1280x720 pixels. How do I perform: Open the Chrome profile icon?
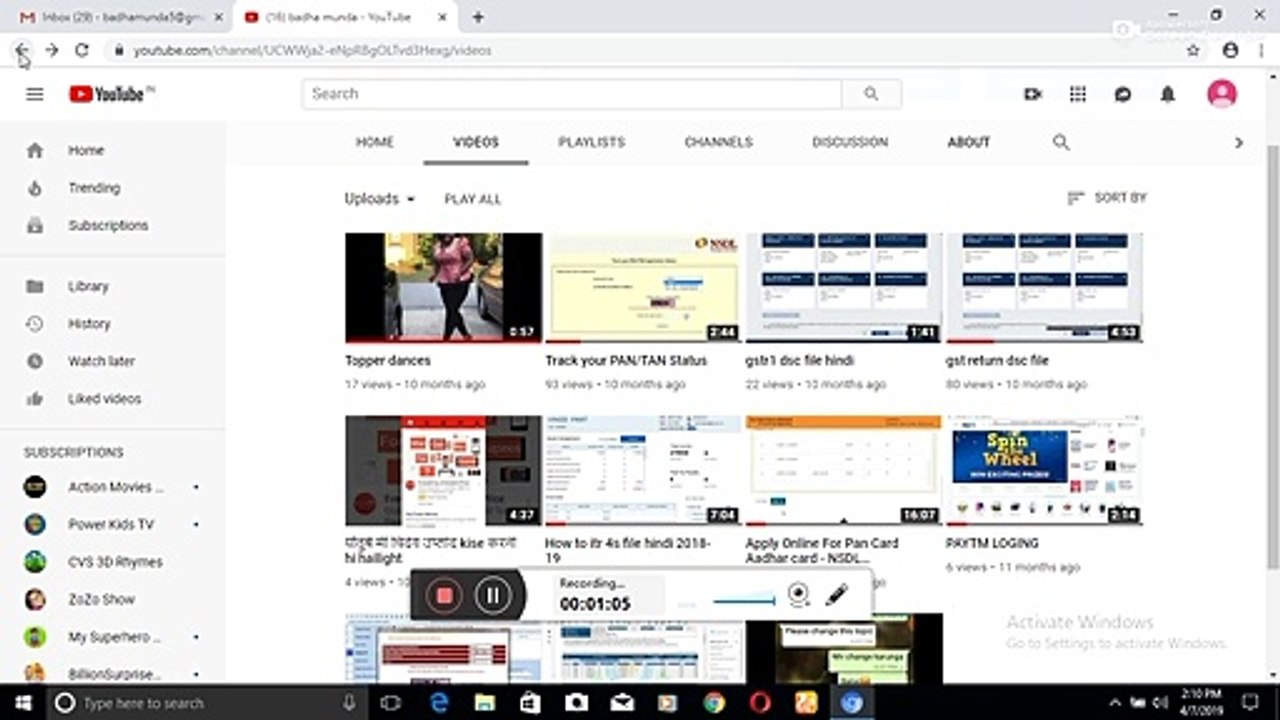[1230, 50]
